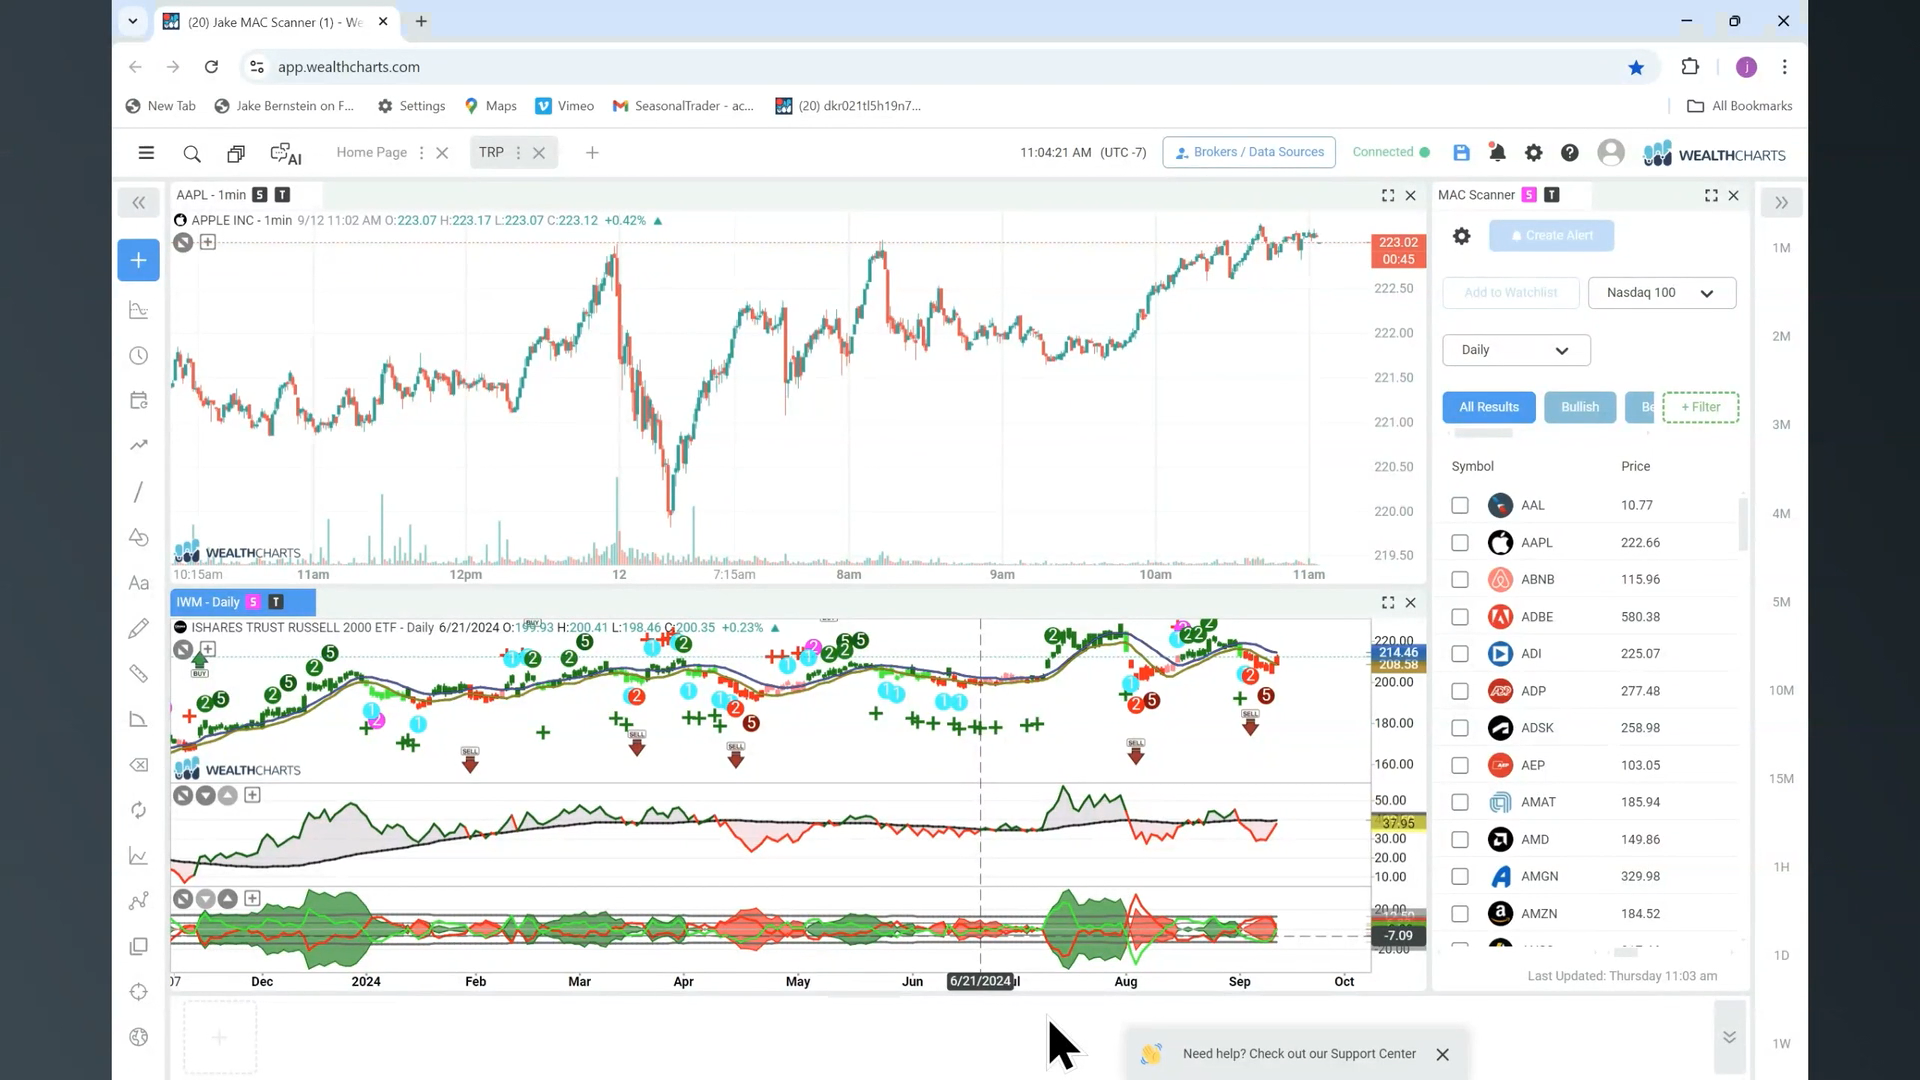Viewport: 1920px width, 1080px height.
Task: Open the hamburger main menu
Action: click(x=146, y=153)
